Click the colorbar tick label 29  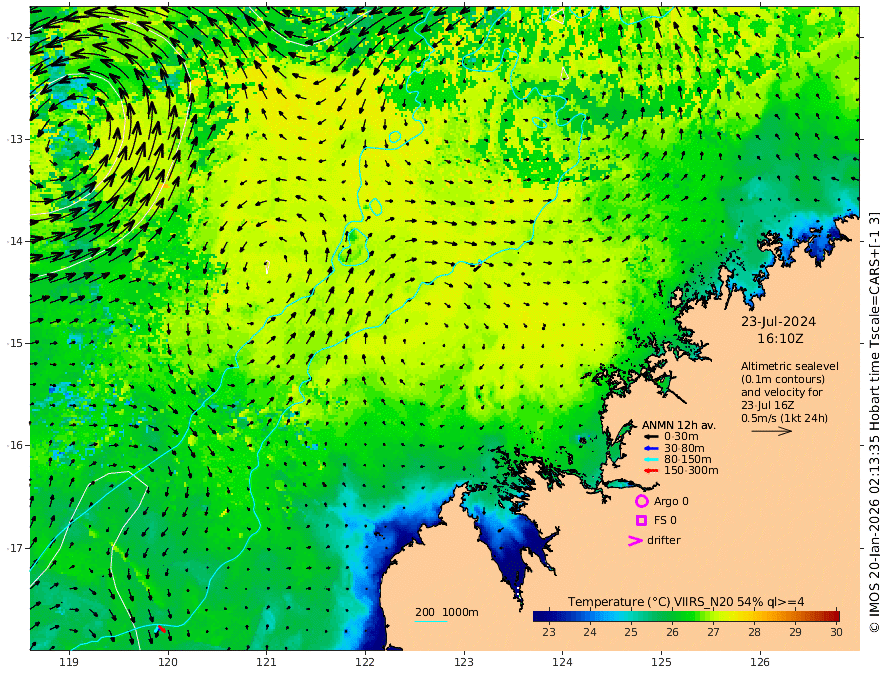click(x=795, y=632)
